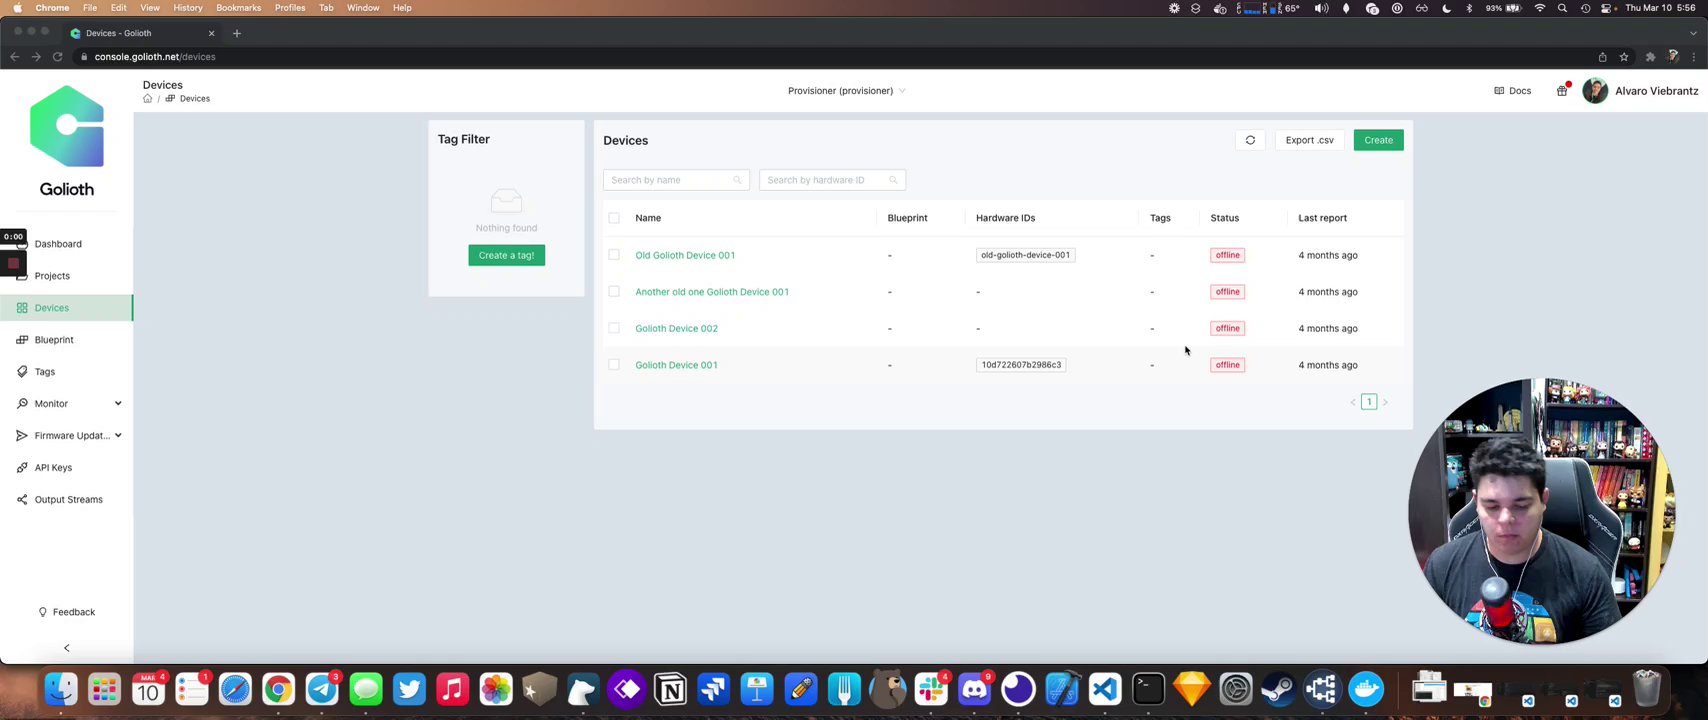
Task: Open the Golioth Device 002 link
Action: (x=676, y=328)
